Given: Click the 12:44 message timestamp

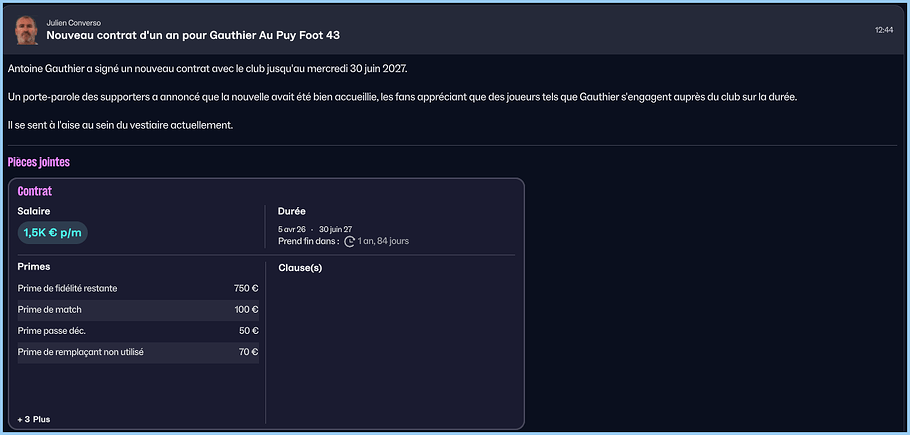Looking at the screenshot, I should click(883, 30).
